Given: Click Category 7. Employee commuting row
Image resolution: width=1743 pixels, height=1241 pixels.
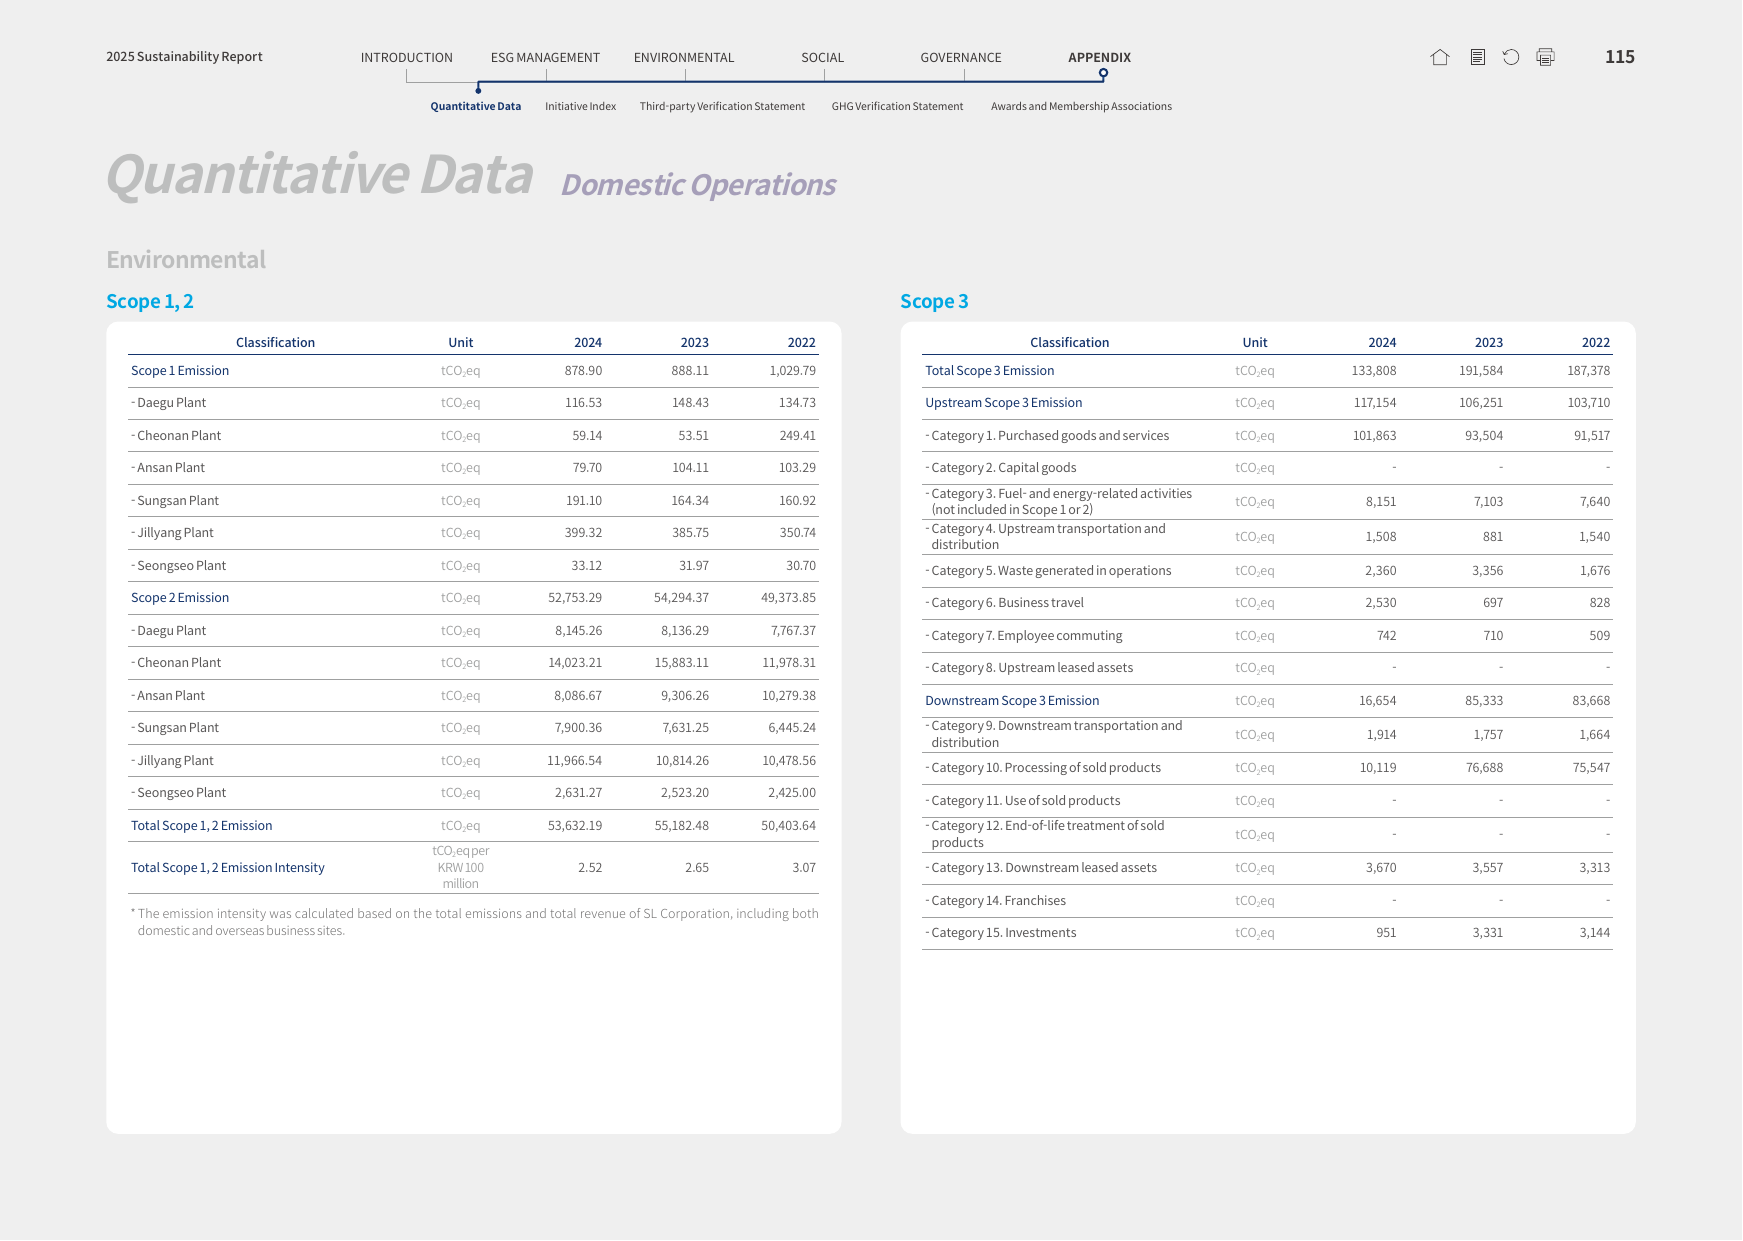Looking at the screenshot, I should click(x=1267, y=636).
